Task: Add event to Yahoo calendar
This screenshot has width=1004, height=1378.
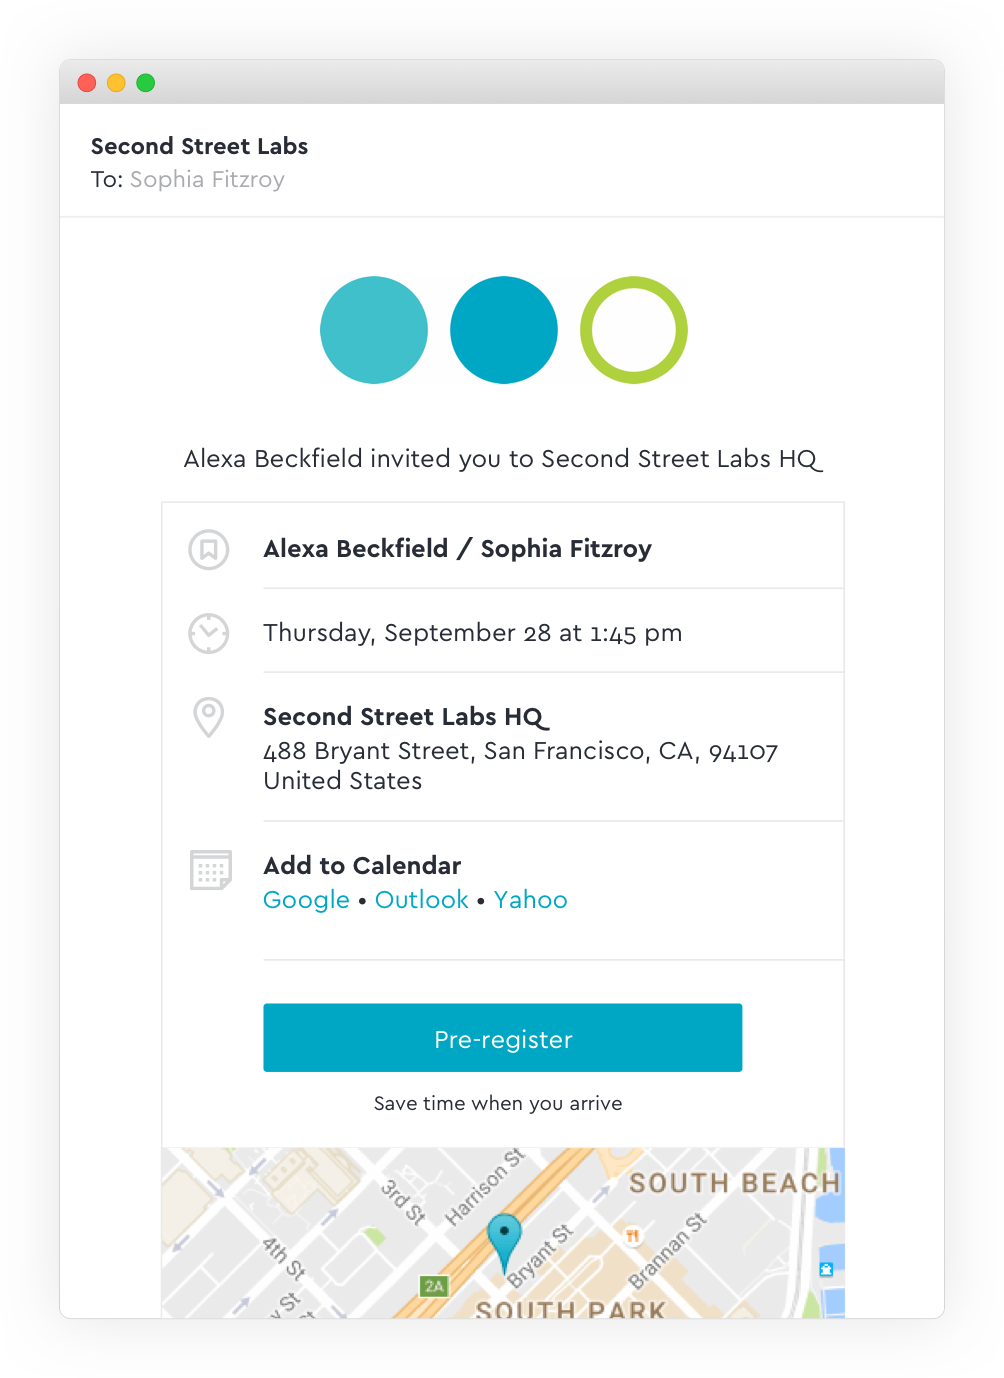Action: point(531,900)
